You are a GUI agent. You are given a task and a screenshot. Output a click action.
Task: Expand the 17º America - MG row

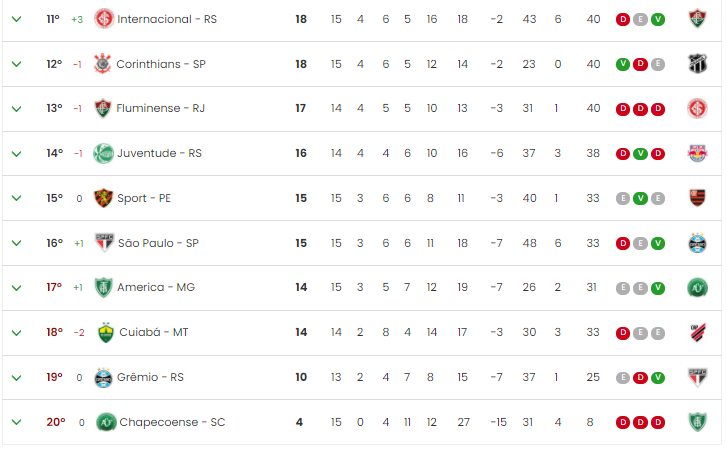pos(17,288)
